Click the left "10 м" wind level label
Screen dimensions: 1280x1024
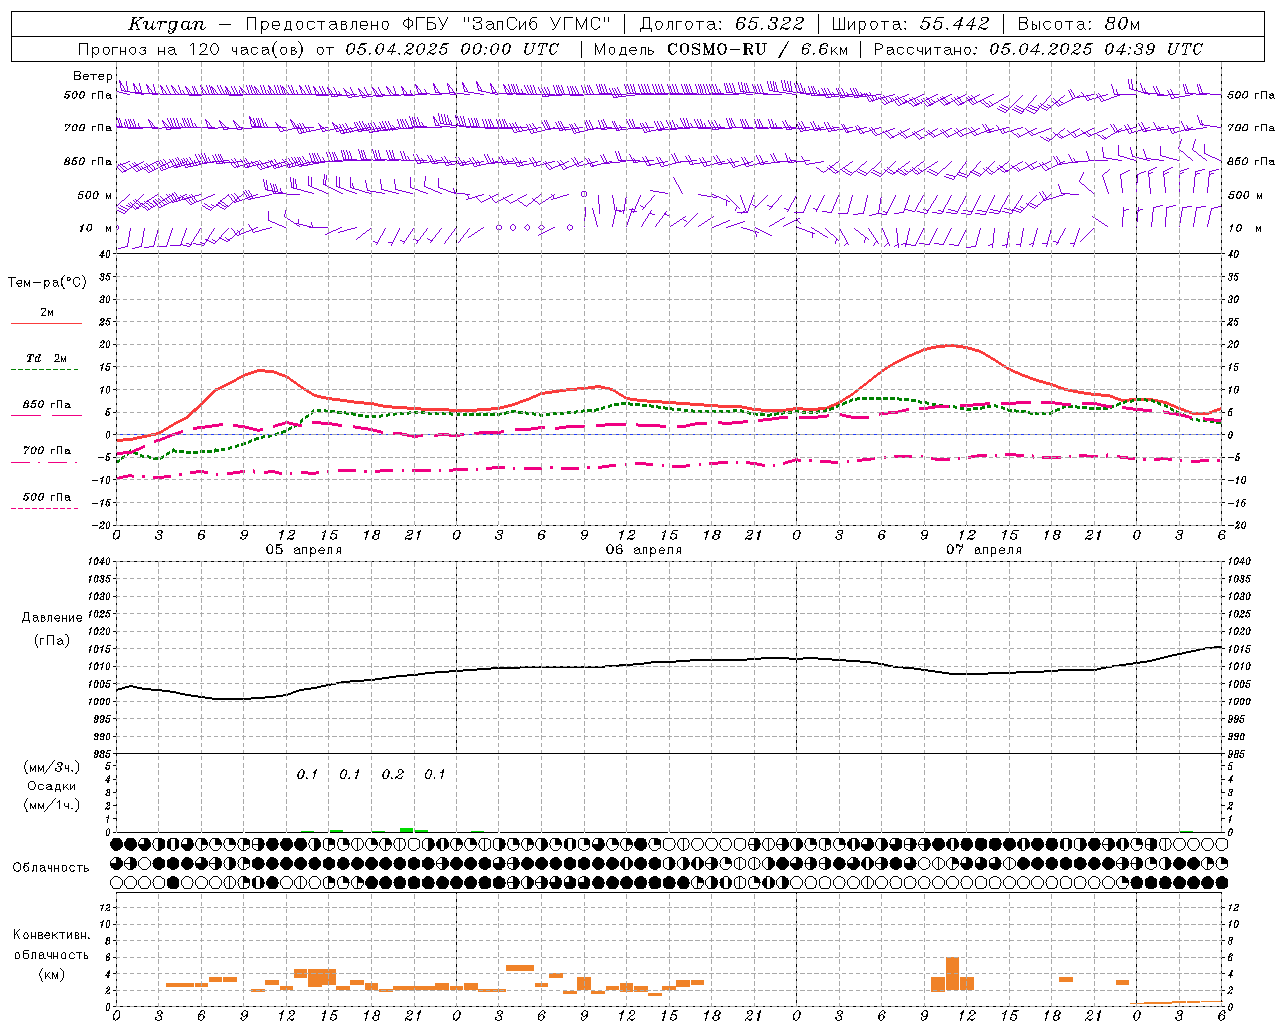click(x=96, y=228)
